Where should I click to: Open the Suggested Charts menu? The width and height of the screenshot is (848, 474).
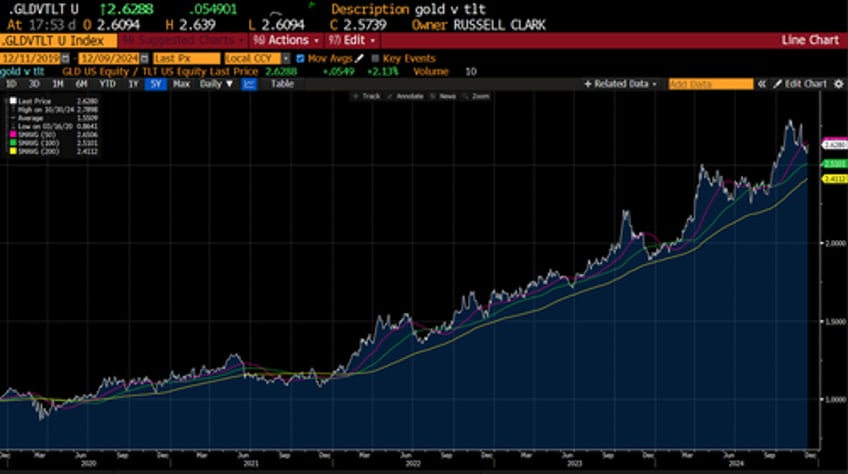point(182,41)
